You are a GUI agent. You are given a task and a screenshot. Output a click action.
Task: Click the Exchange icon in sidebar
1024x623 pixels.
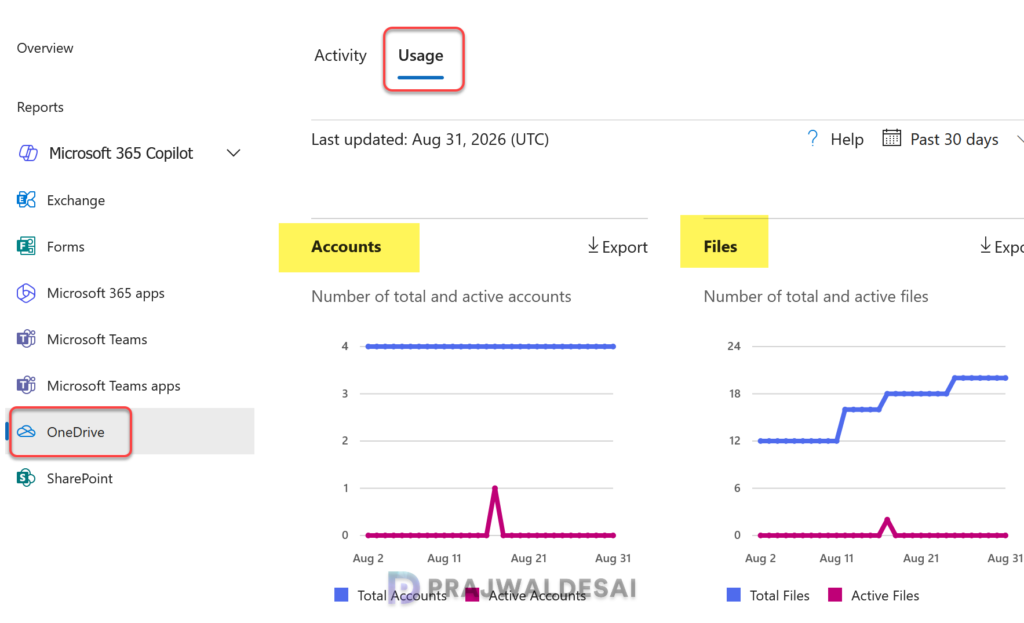coord(26,200)
